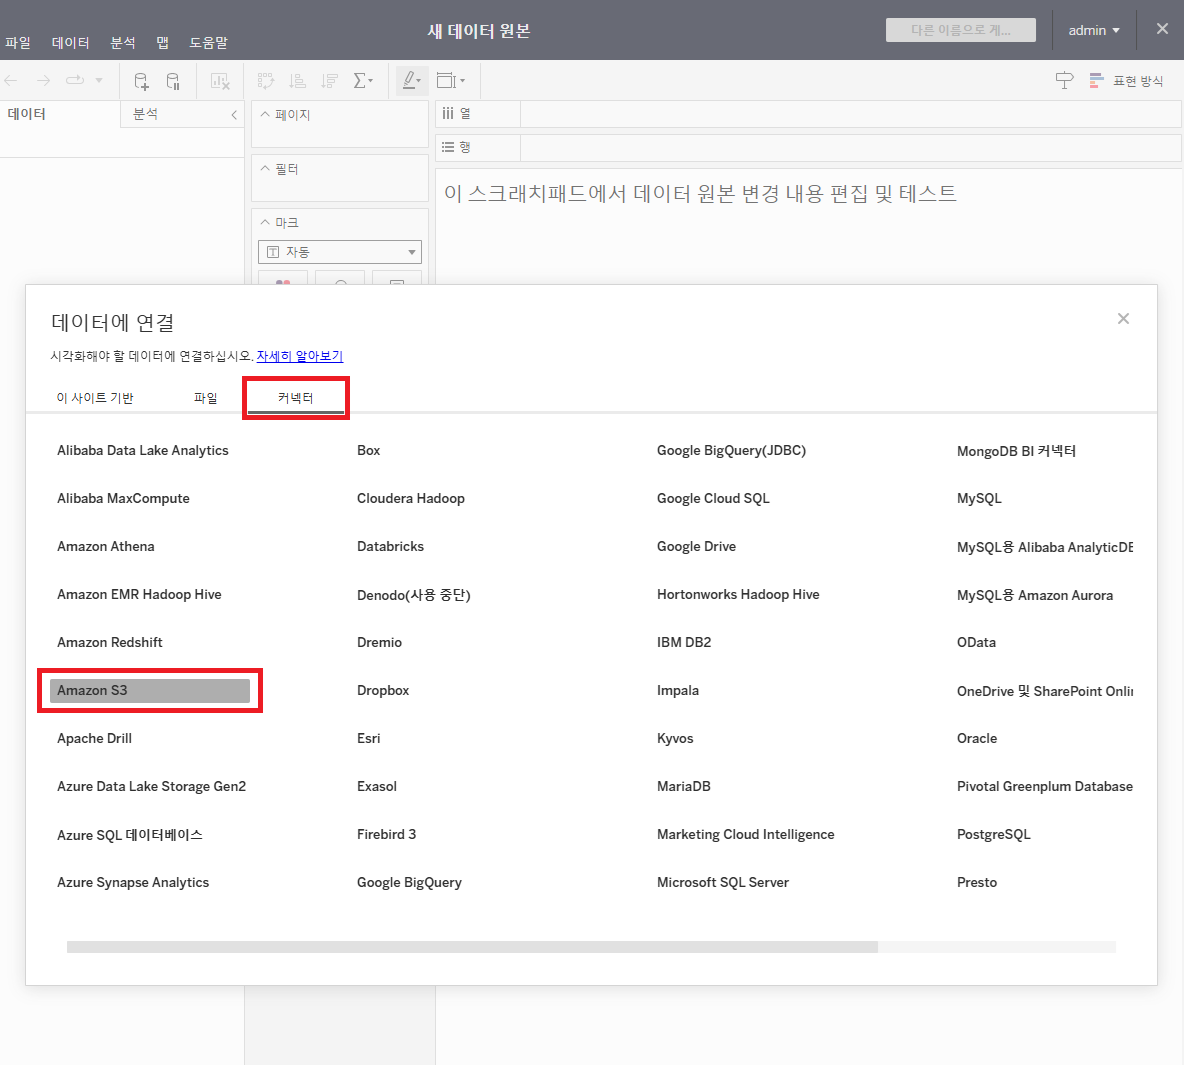The image size is (1184, 1065).
Task: Select the Dropbox connector
Action: [383, 690]
